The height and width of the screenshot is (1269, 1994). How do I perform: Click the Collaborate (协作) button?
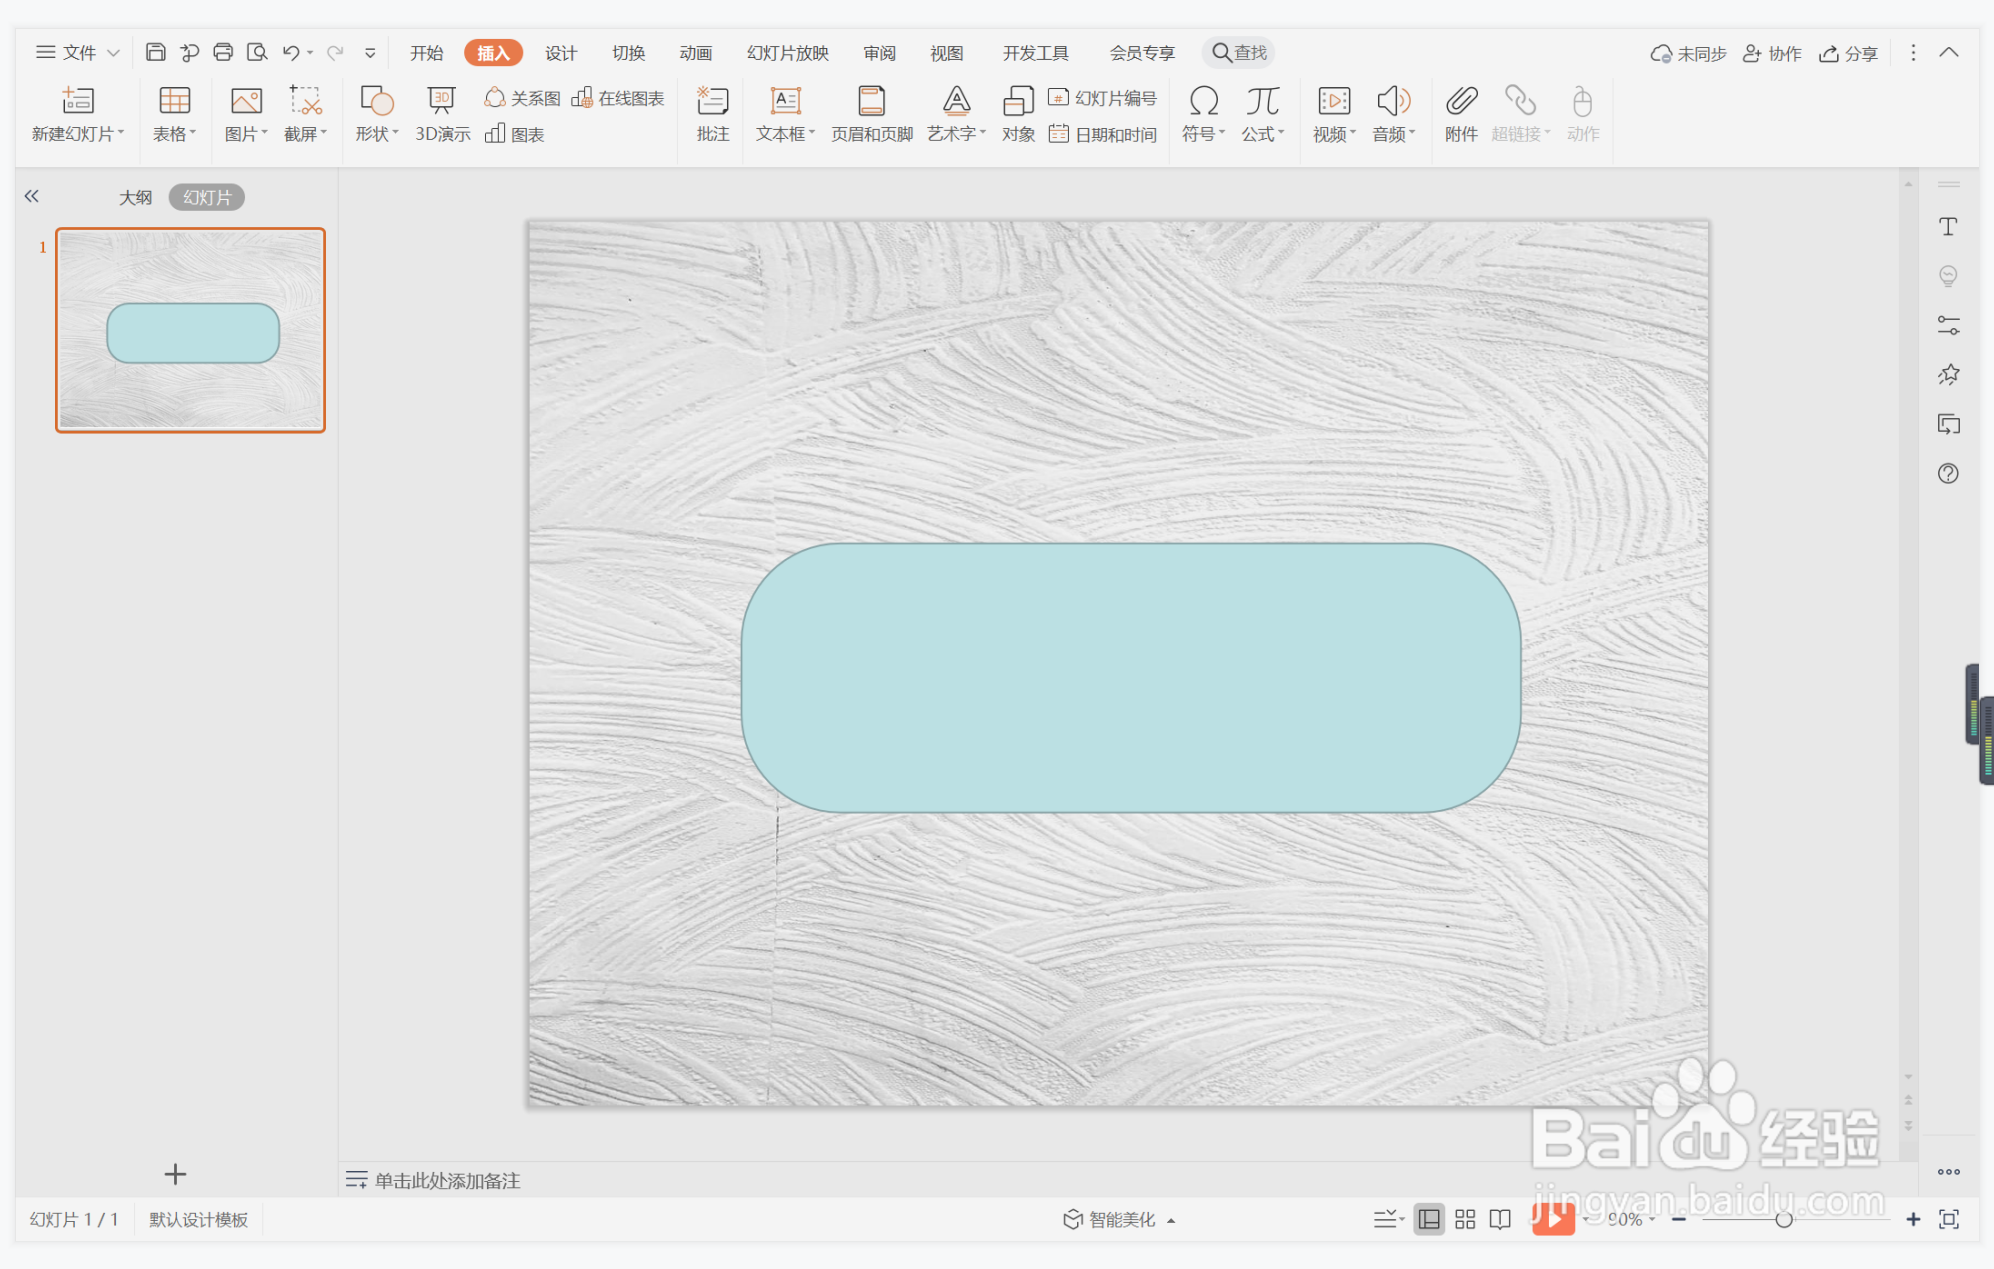[1772, 53]
